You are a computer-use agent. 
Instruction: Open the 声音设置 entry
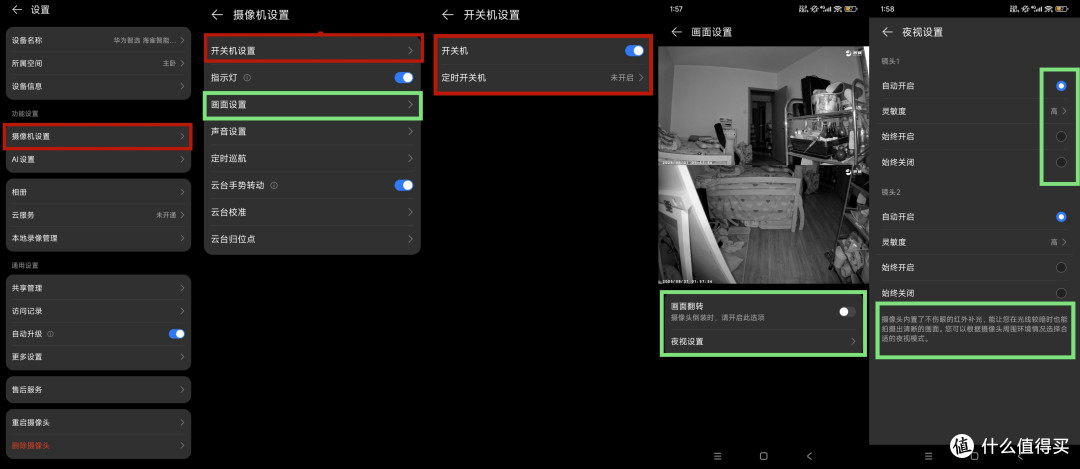click(x=313, y=132)
